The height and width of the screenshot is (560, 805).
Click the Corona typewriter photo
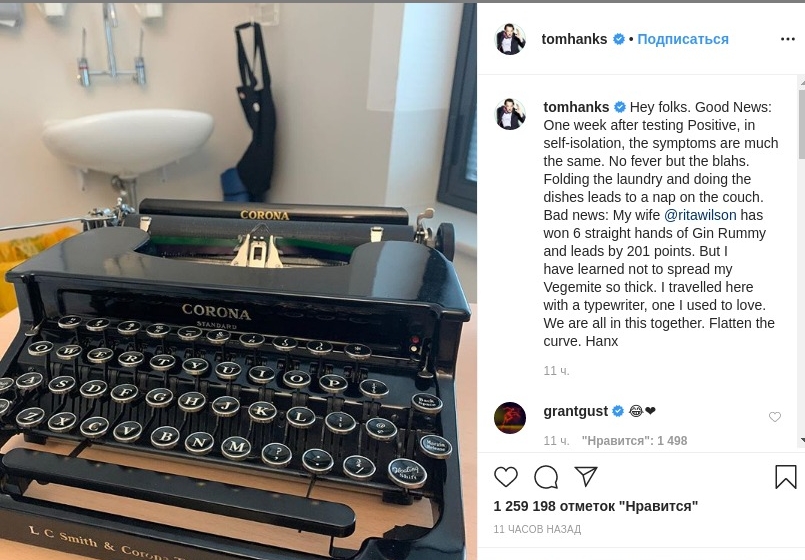[x=238, y=281]
